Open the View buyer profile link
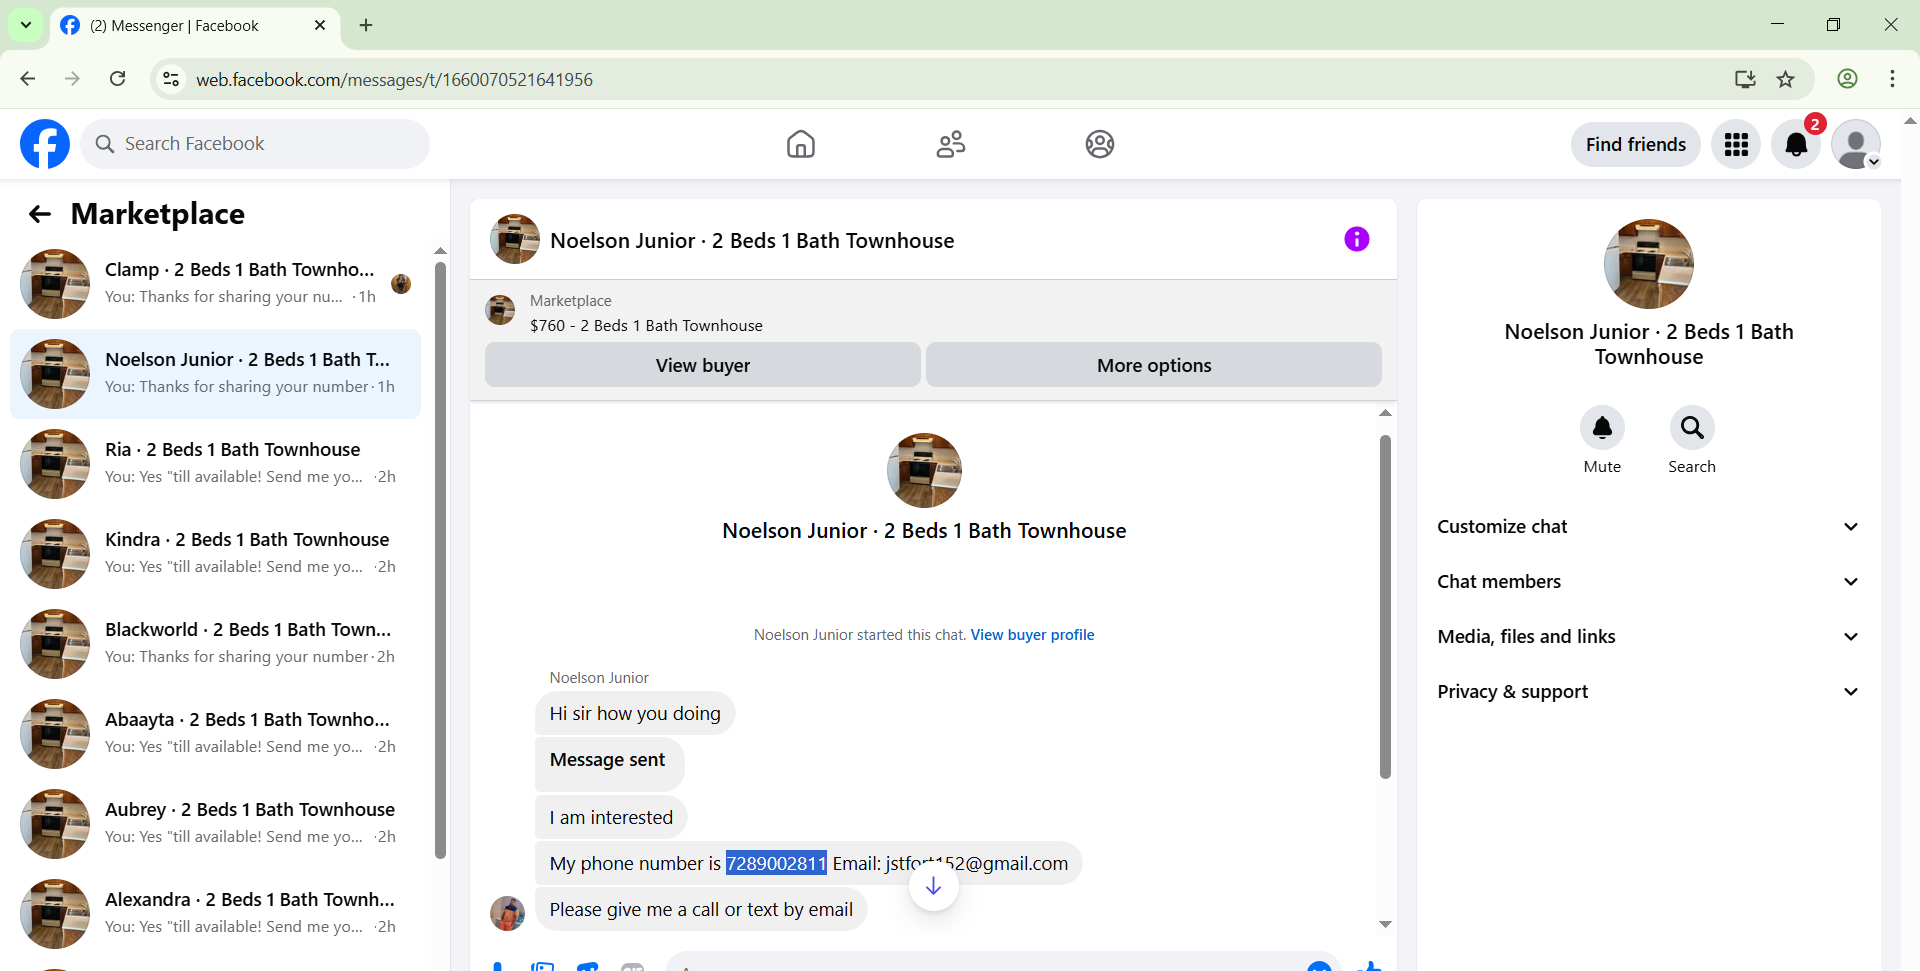1920x971 pixels. pos(1032,635)
